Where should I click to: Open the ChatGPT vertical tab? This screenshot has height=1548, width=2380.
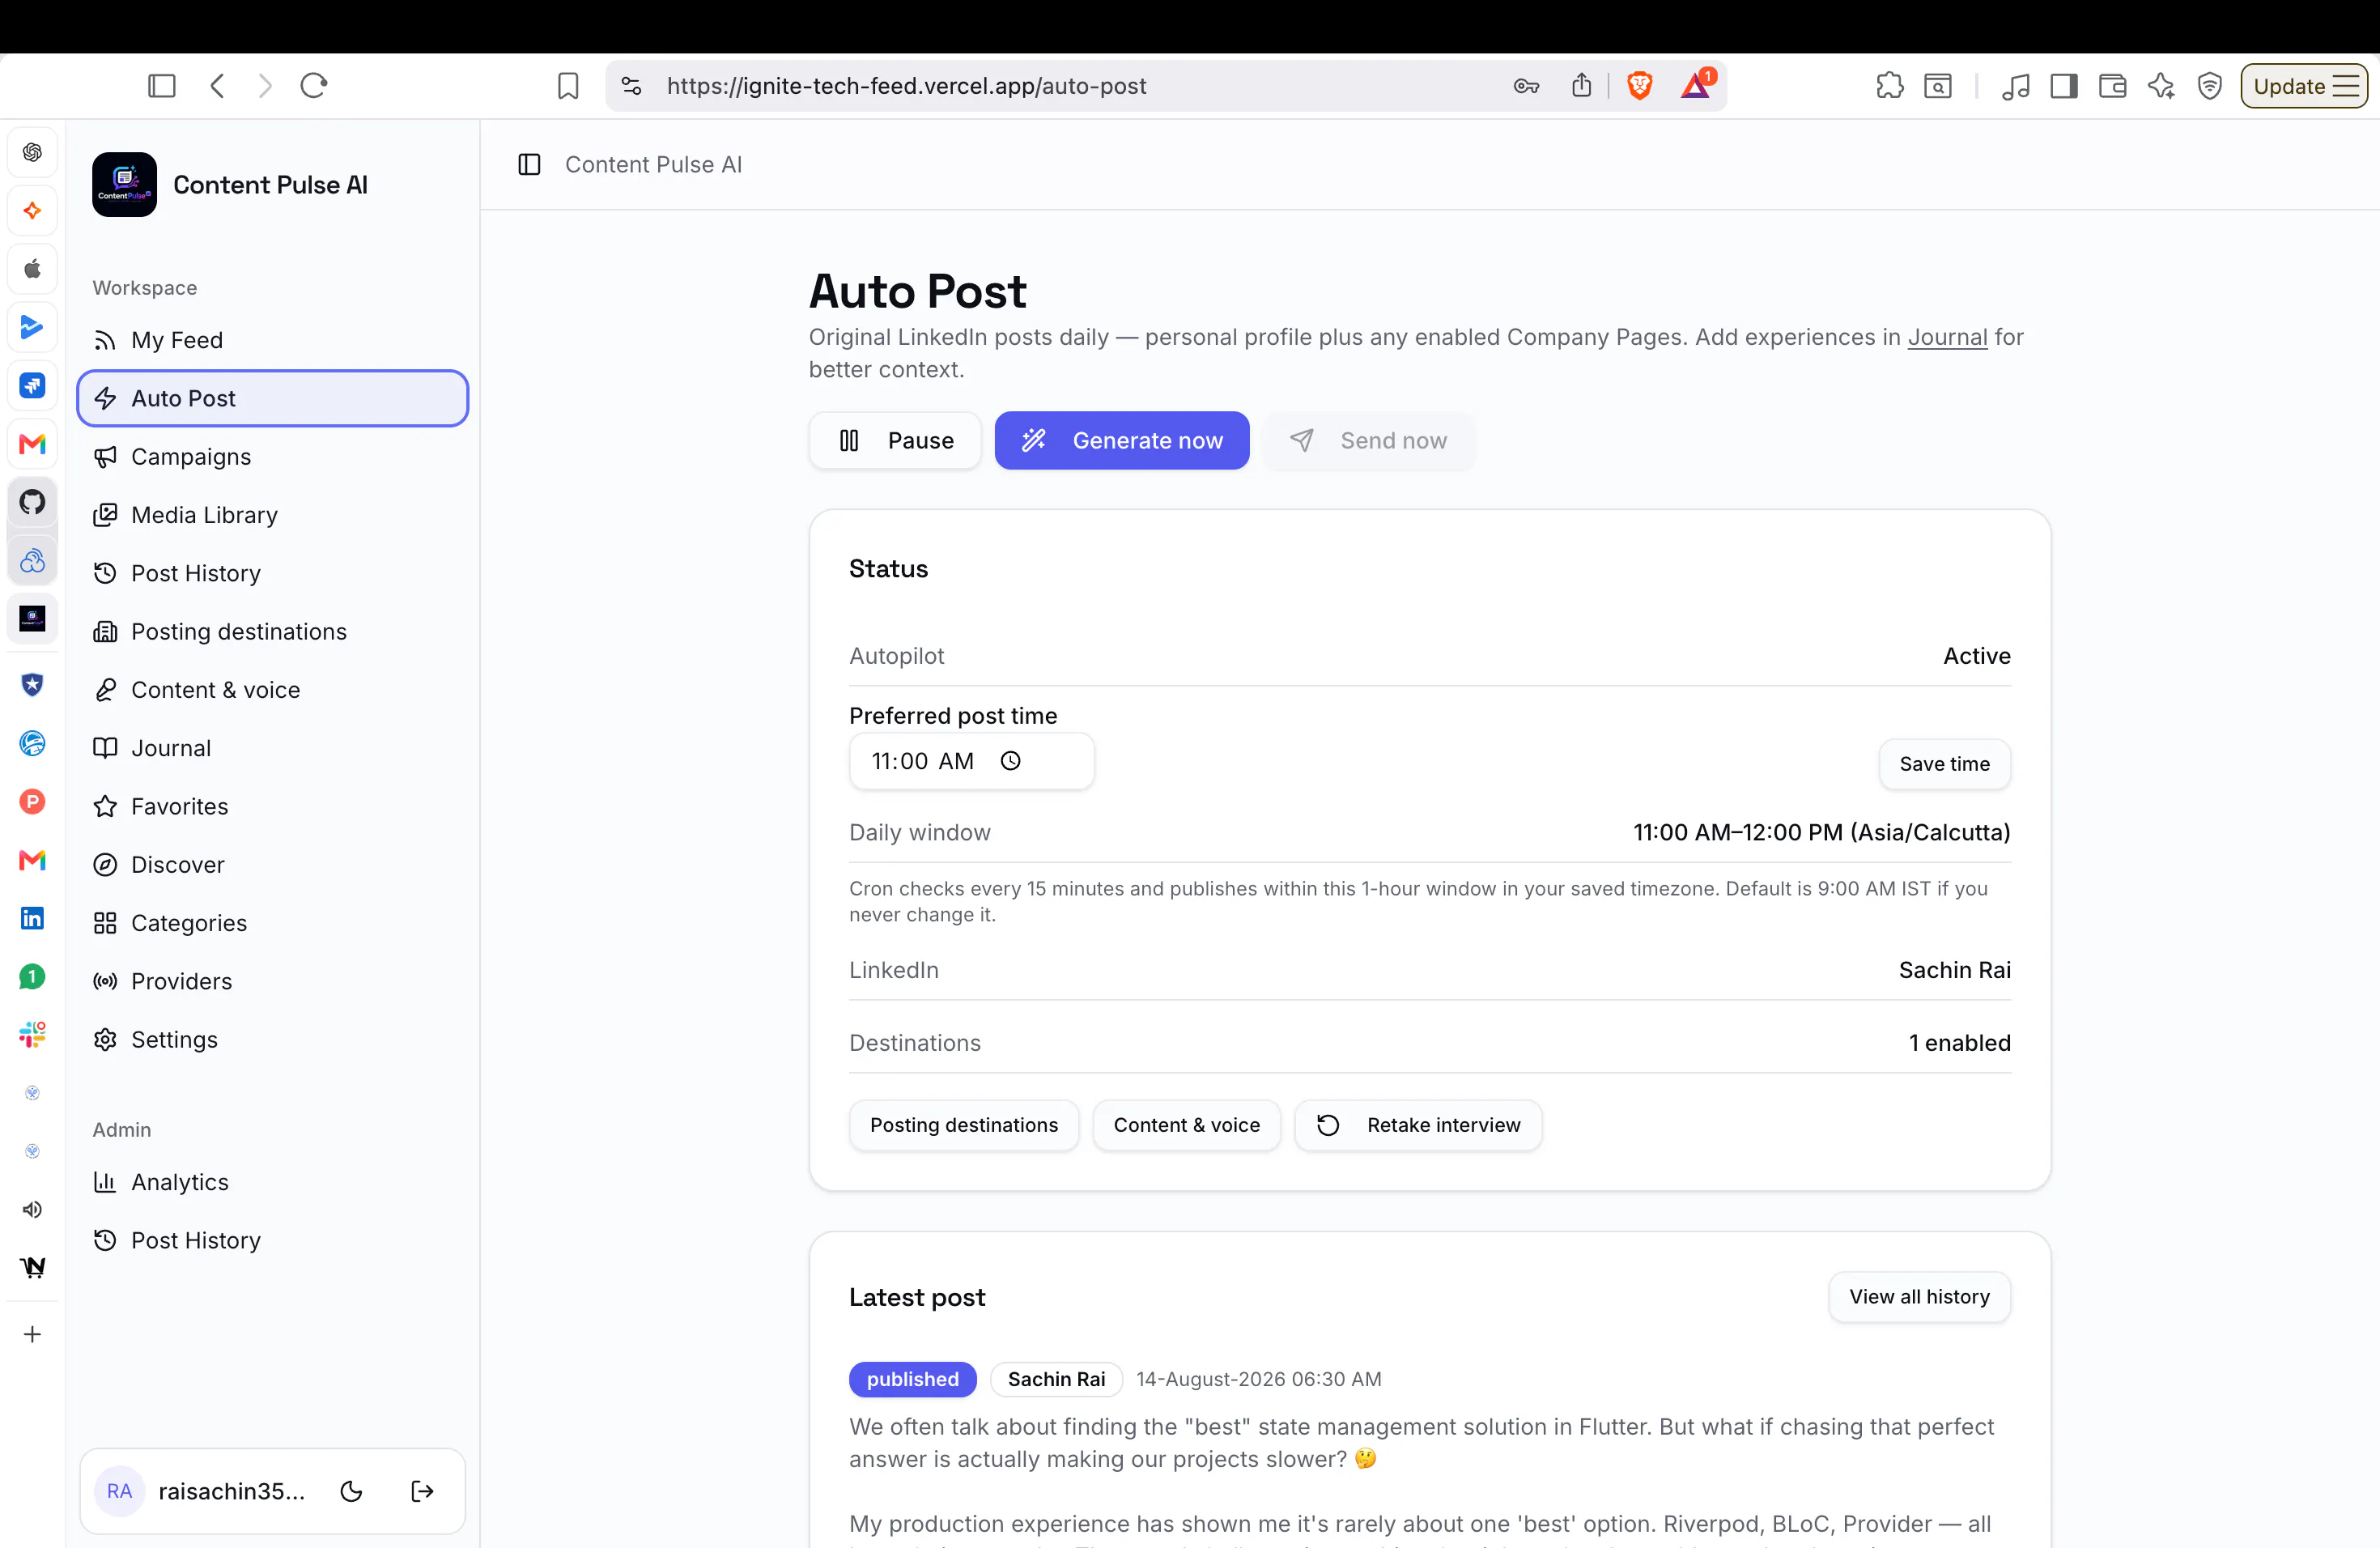click(33, 152)
